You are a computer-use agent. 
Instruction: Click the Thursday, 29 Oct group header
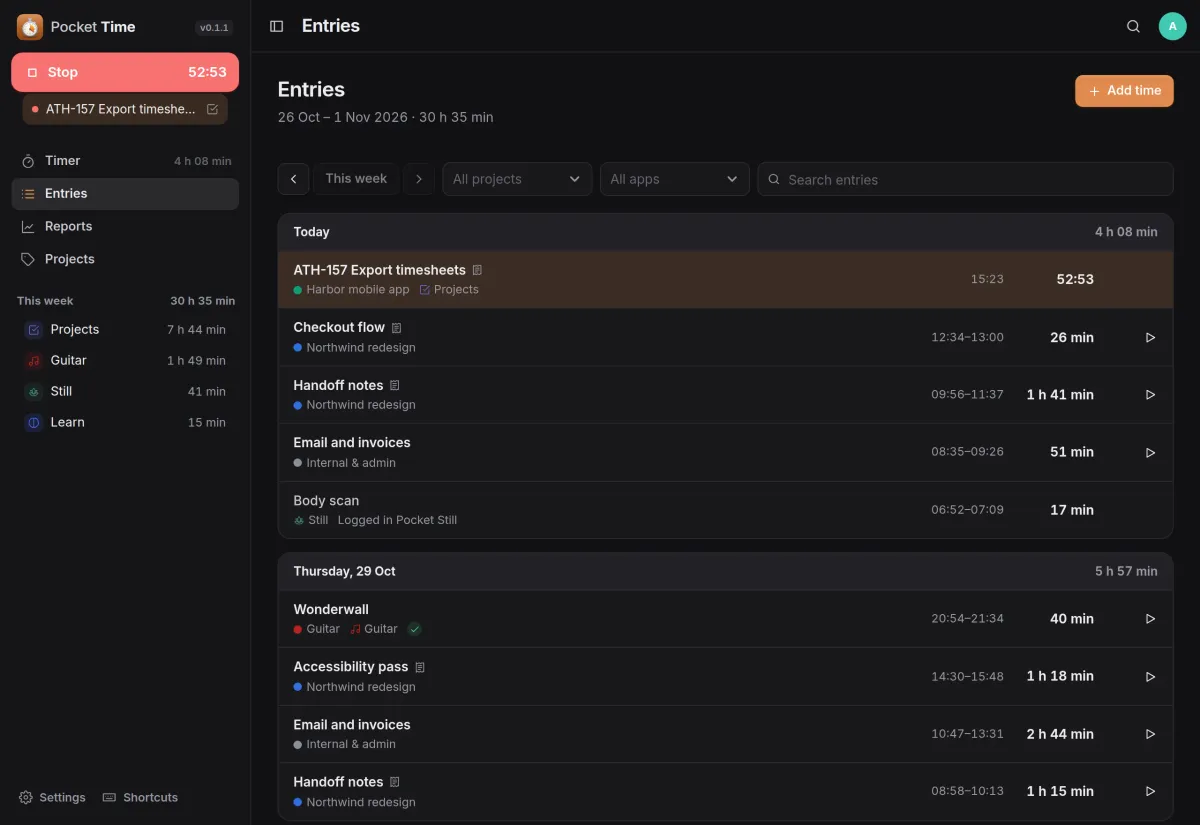(725, 572)
